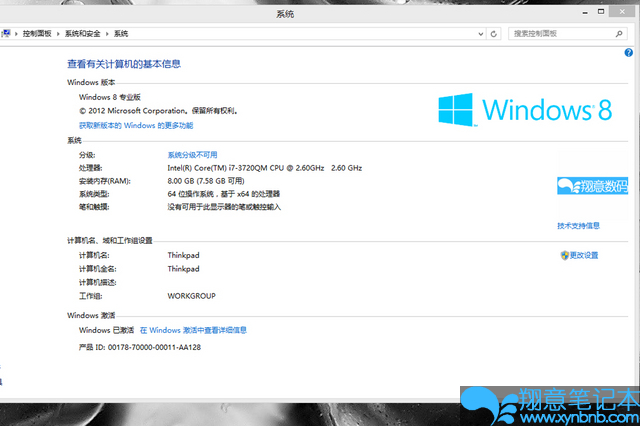Click the refresh button in address bar
This screenshot has height=426, width=640.
[493, 34]
